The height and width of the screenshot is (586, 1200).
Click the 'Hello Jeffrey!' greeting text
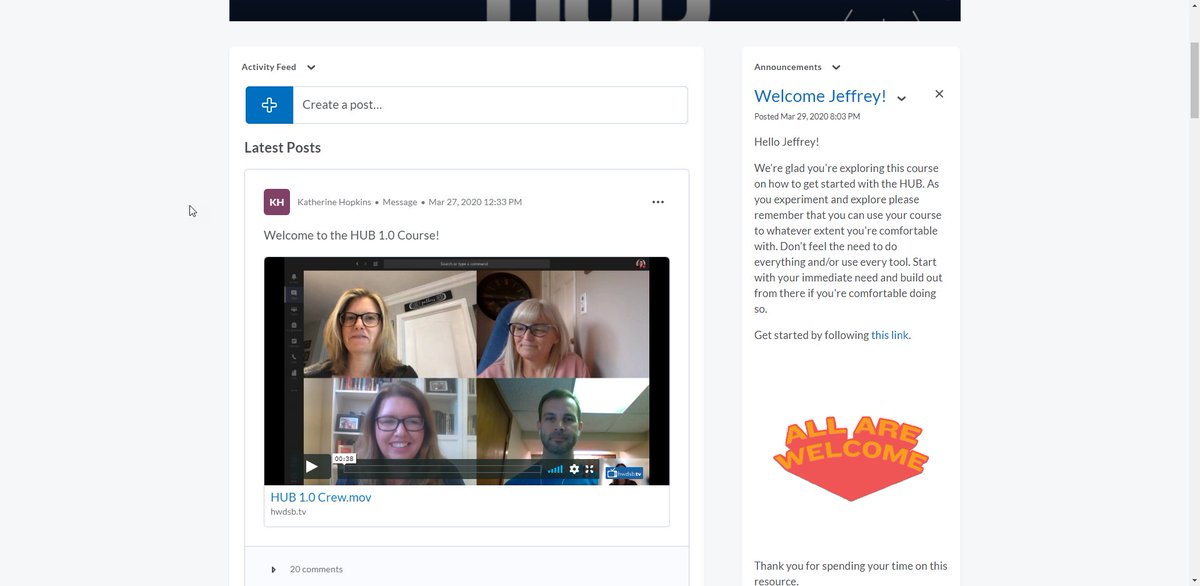[787, 142]
